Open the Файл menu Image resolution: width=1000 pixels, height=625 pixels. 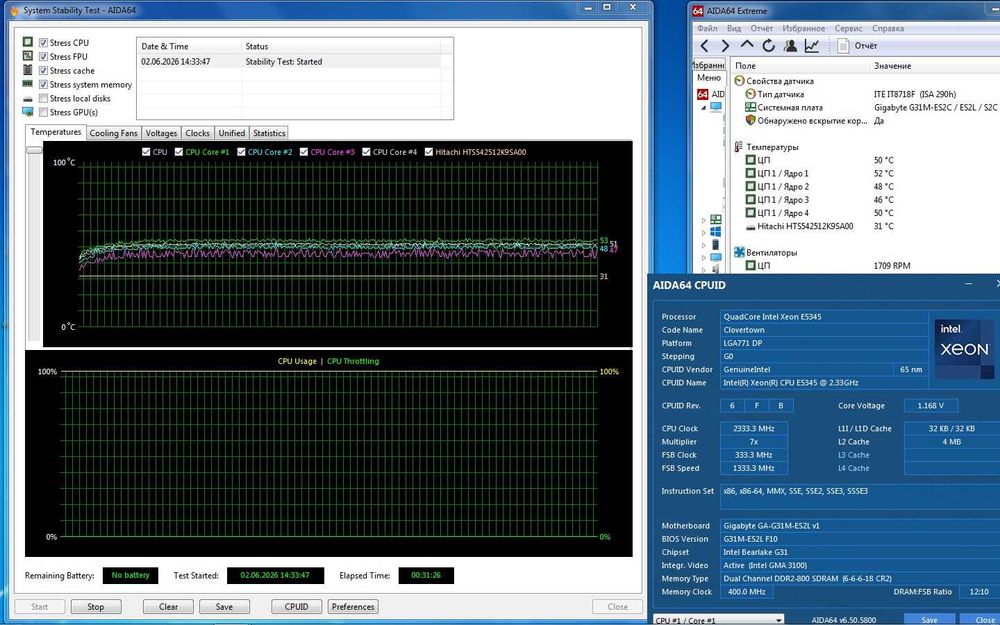click(707, 28)
